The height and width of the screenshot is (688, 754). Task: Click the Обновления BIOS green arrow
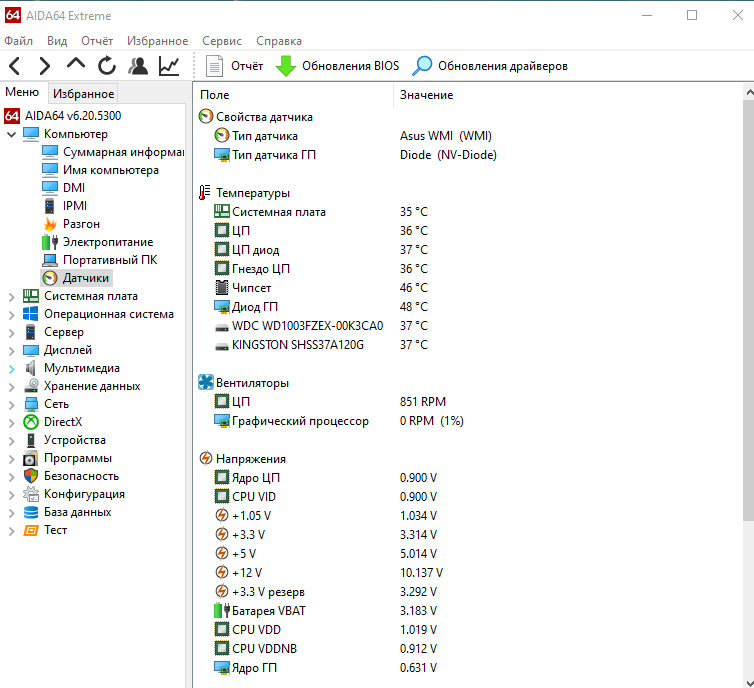click(x=286, y=66)
